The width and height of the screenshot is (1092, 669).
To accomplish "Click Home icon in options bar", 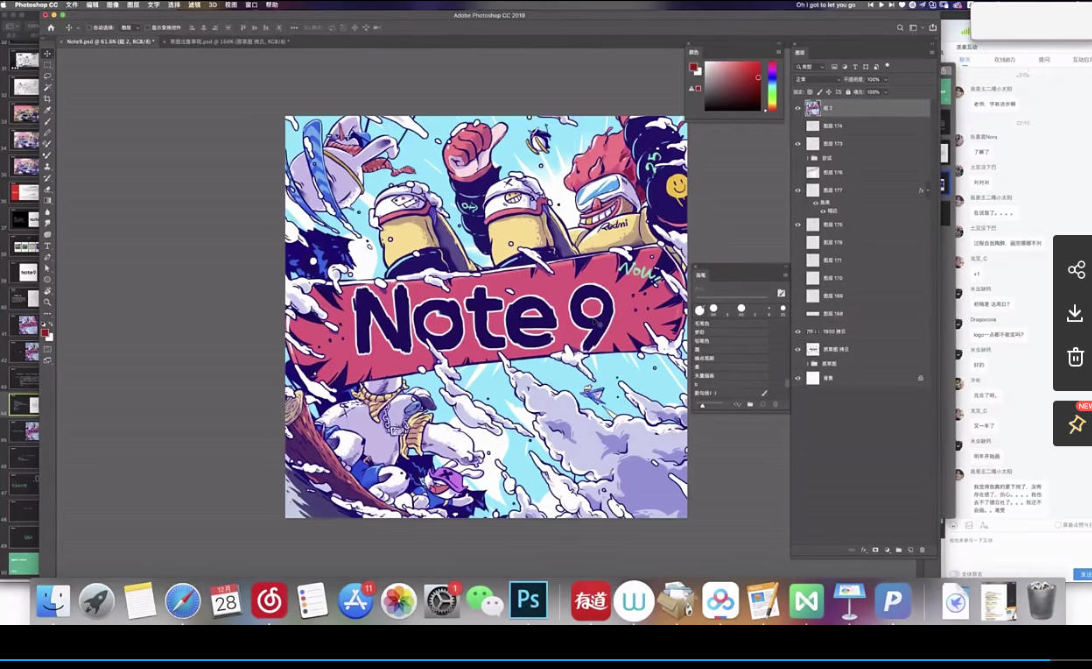I will [50, 28].
